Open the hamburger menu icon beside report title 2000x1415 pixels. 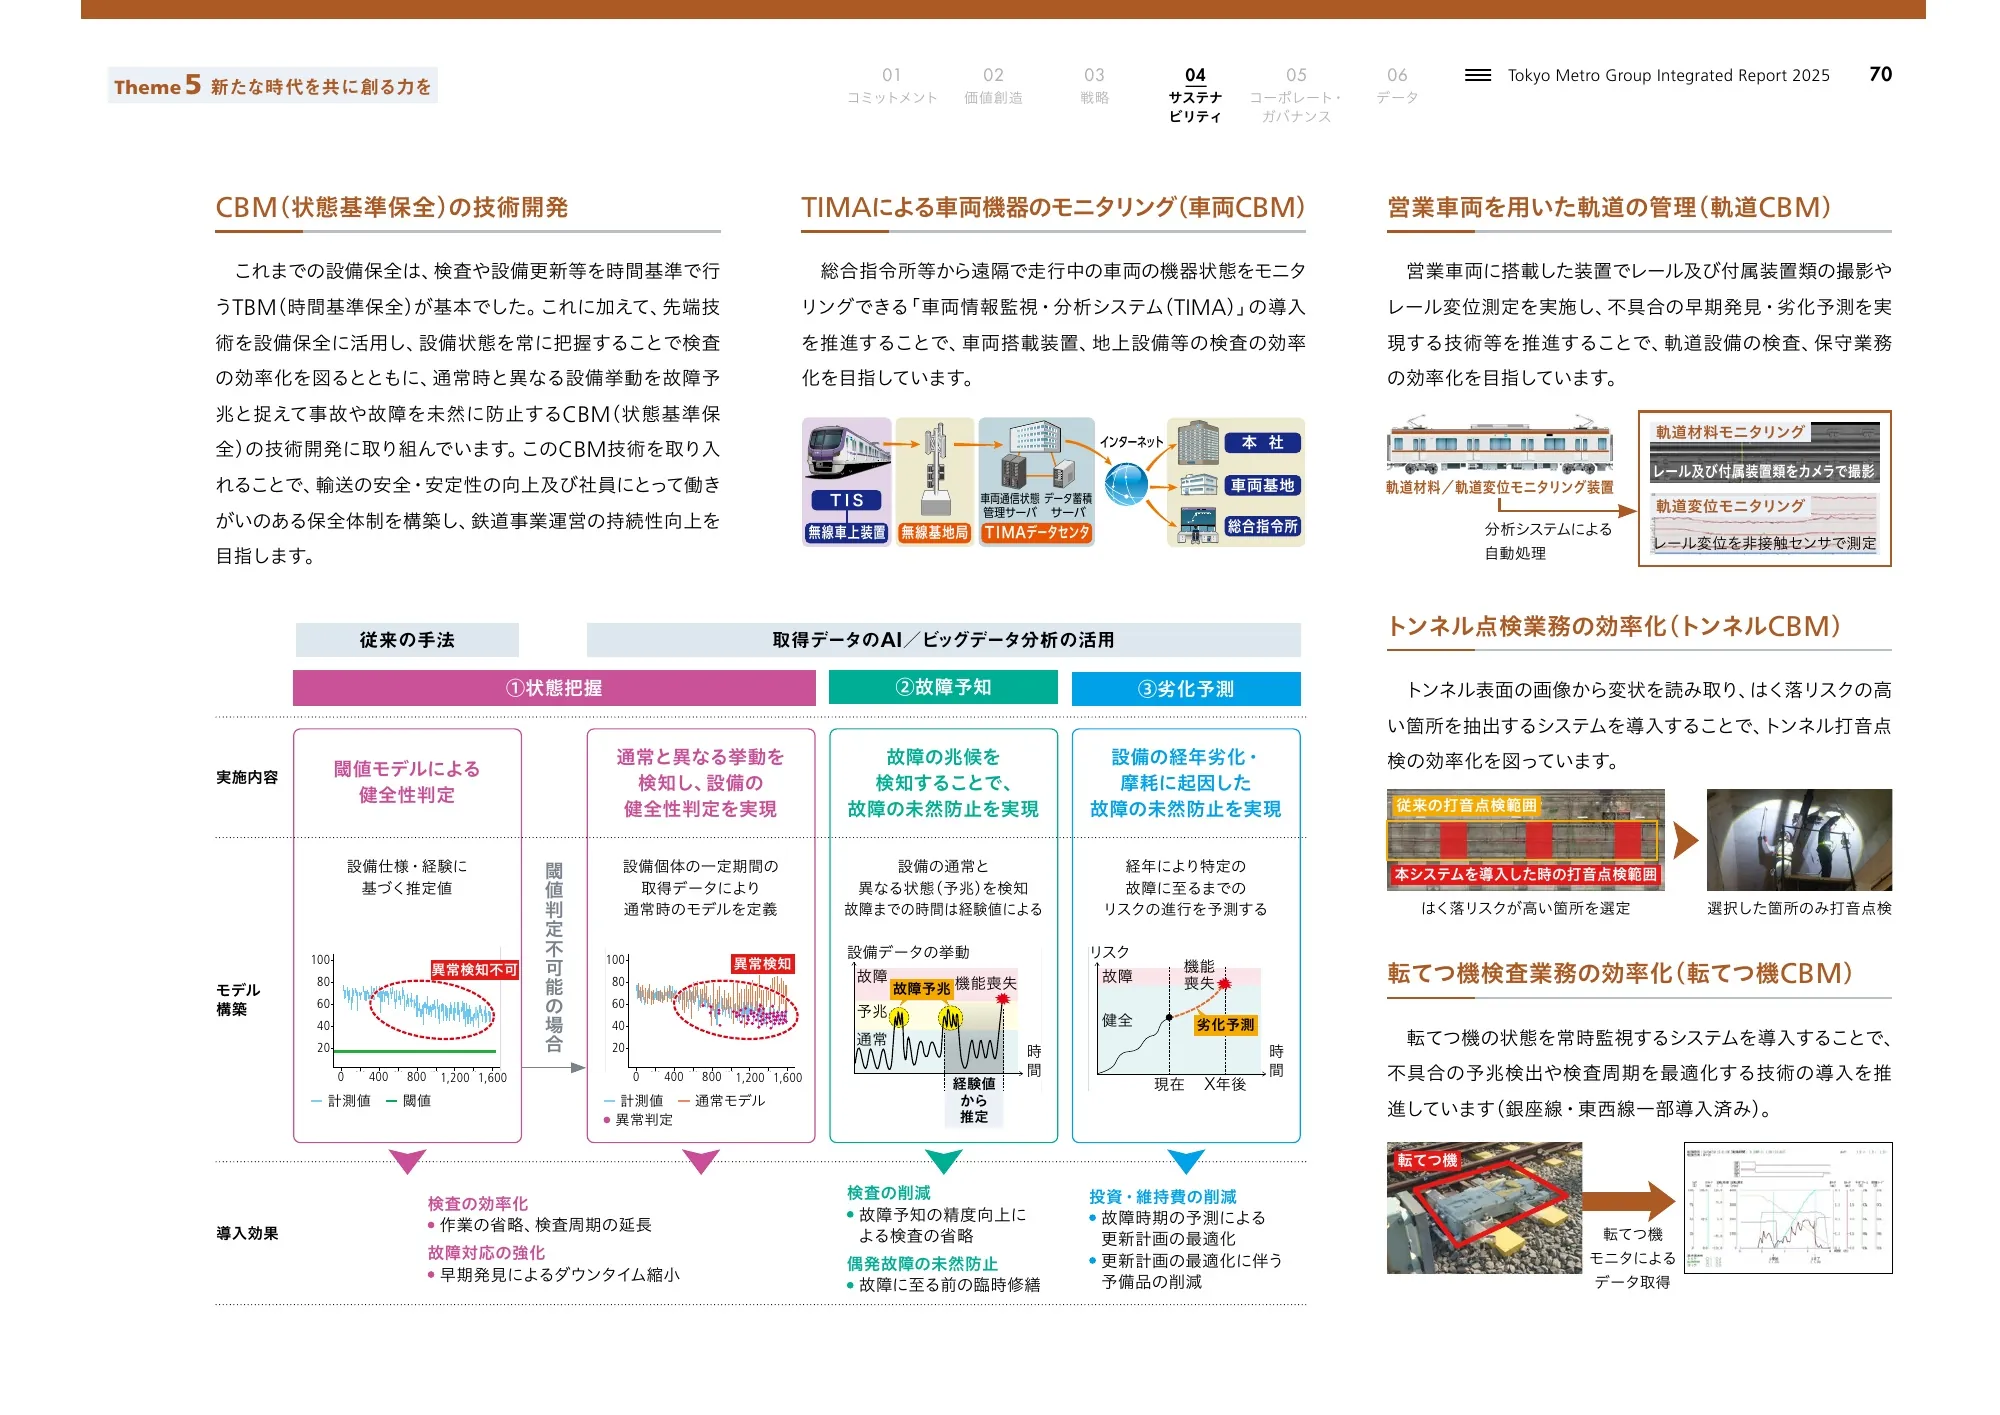[x=1477, y=75]
